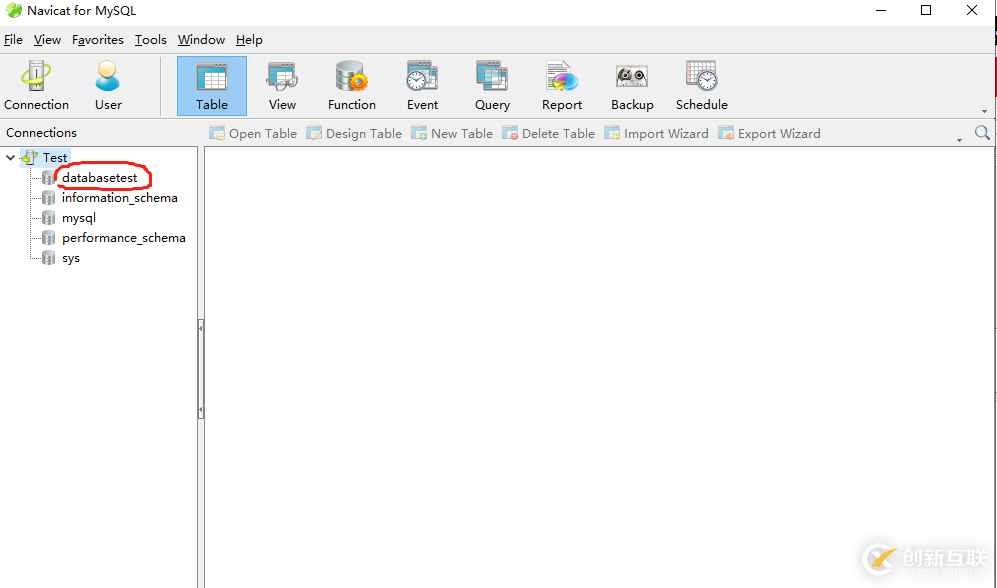Viewport: 997px width, 588px height.
Task: Maximize the Navicat window
Action: [926, 10]
